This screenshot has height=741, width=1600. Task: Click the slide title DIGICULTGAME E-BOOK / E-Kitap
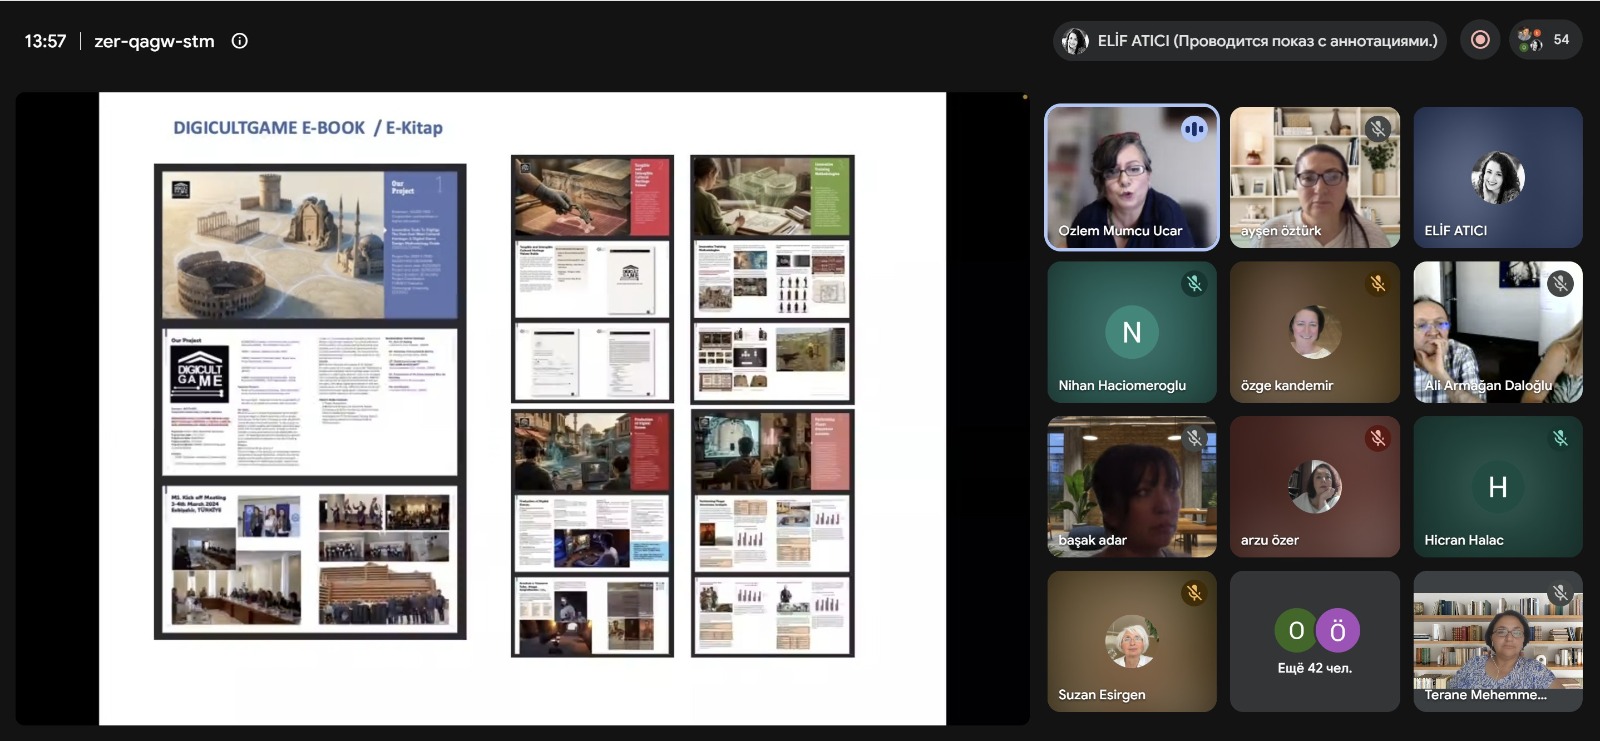[308, 128]
